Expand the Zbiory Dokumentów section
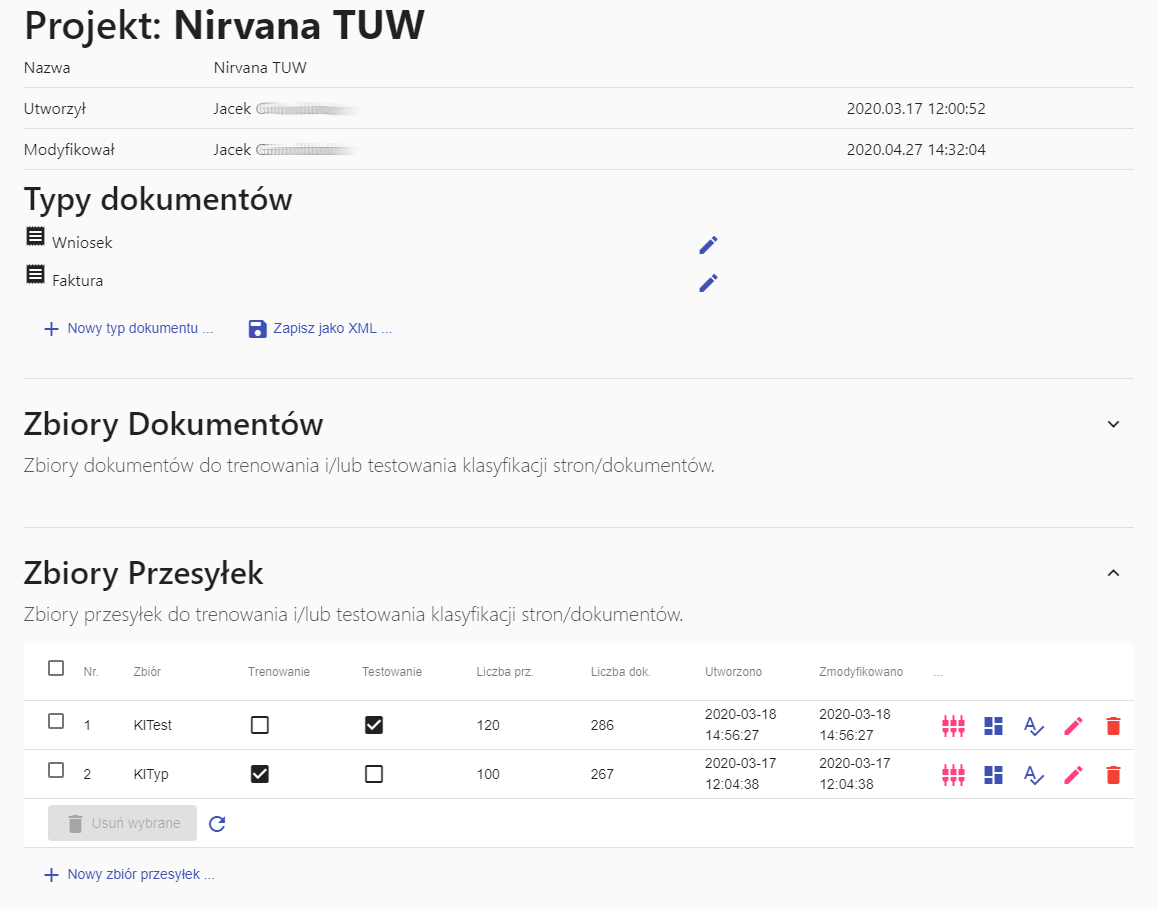This screenshot has height=909, width=1158. [x=1112, y=424]
